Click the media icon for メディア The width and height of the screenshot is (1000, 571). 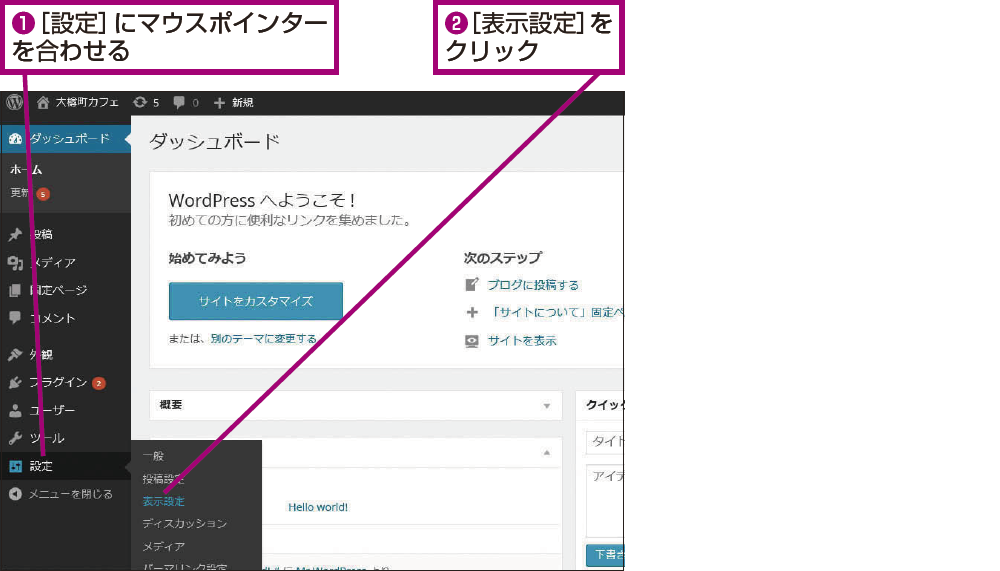[15, 263]
